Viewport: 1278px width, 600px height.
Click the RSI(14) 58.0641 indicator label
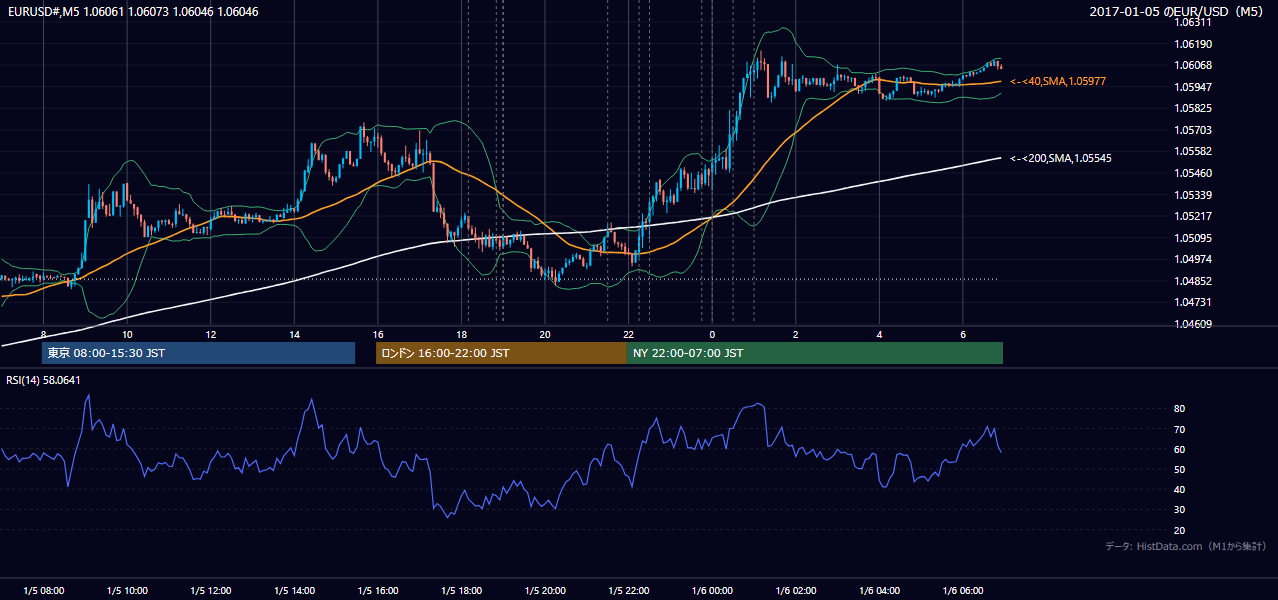click(43, 380)
